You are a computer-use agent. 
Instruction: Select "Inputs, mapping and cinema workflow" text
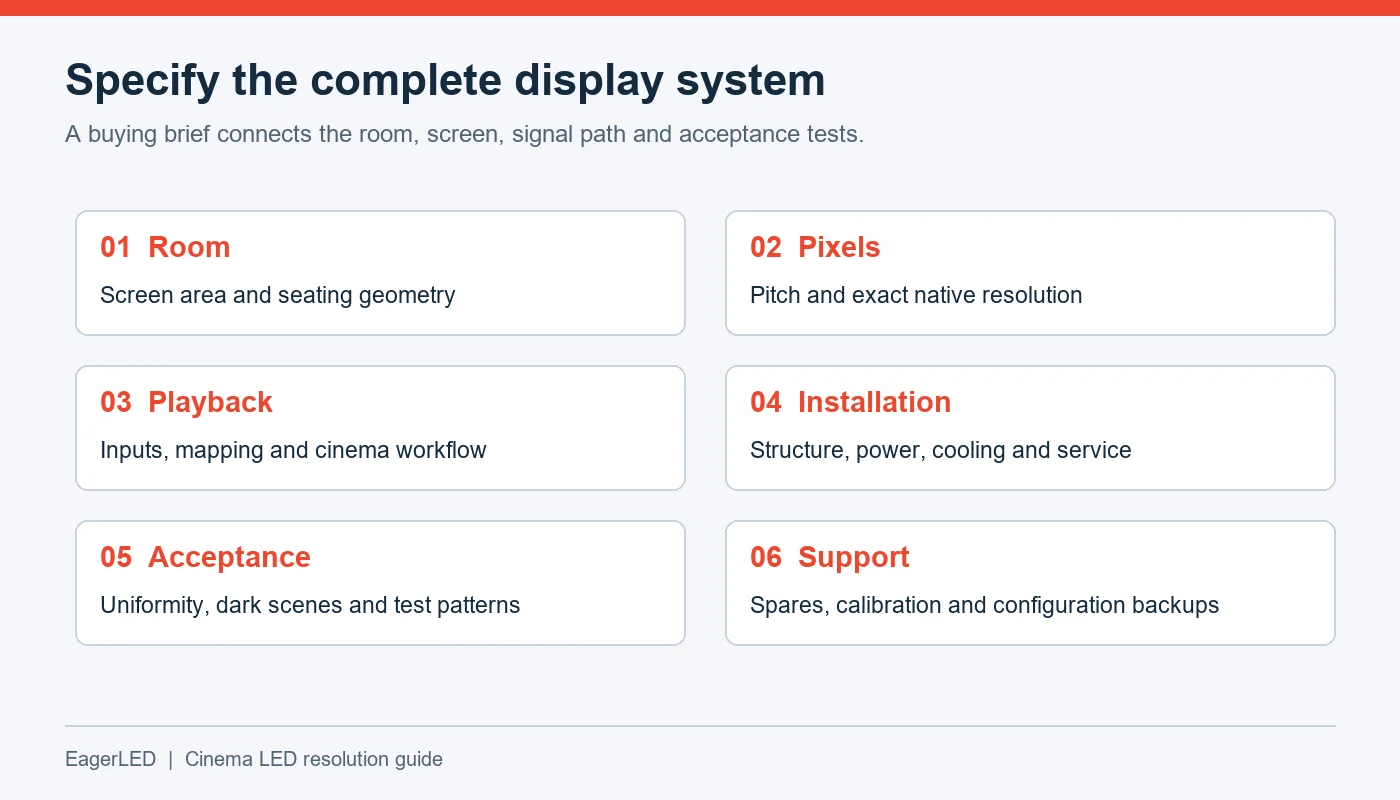coord(293,450)
